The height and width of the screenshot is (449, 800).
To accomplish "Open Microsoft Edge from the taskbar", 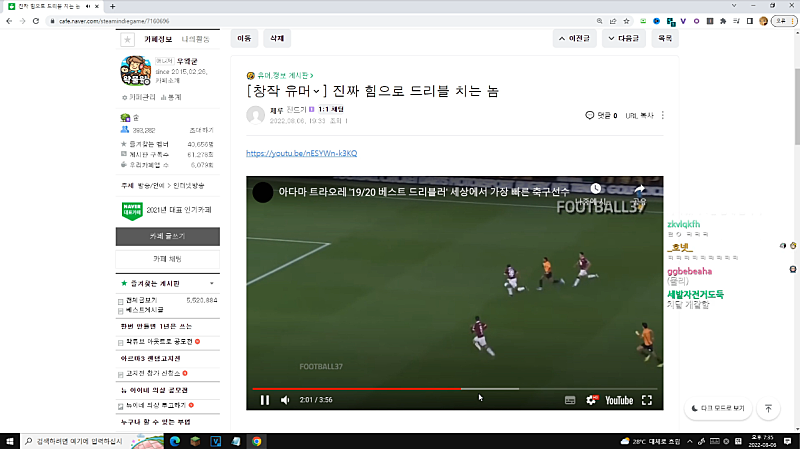I will tap(175, 441).
